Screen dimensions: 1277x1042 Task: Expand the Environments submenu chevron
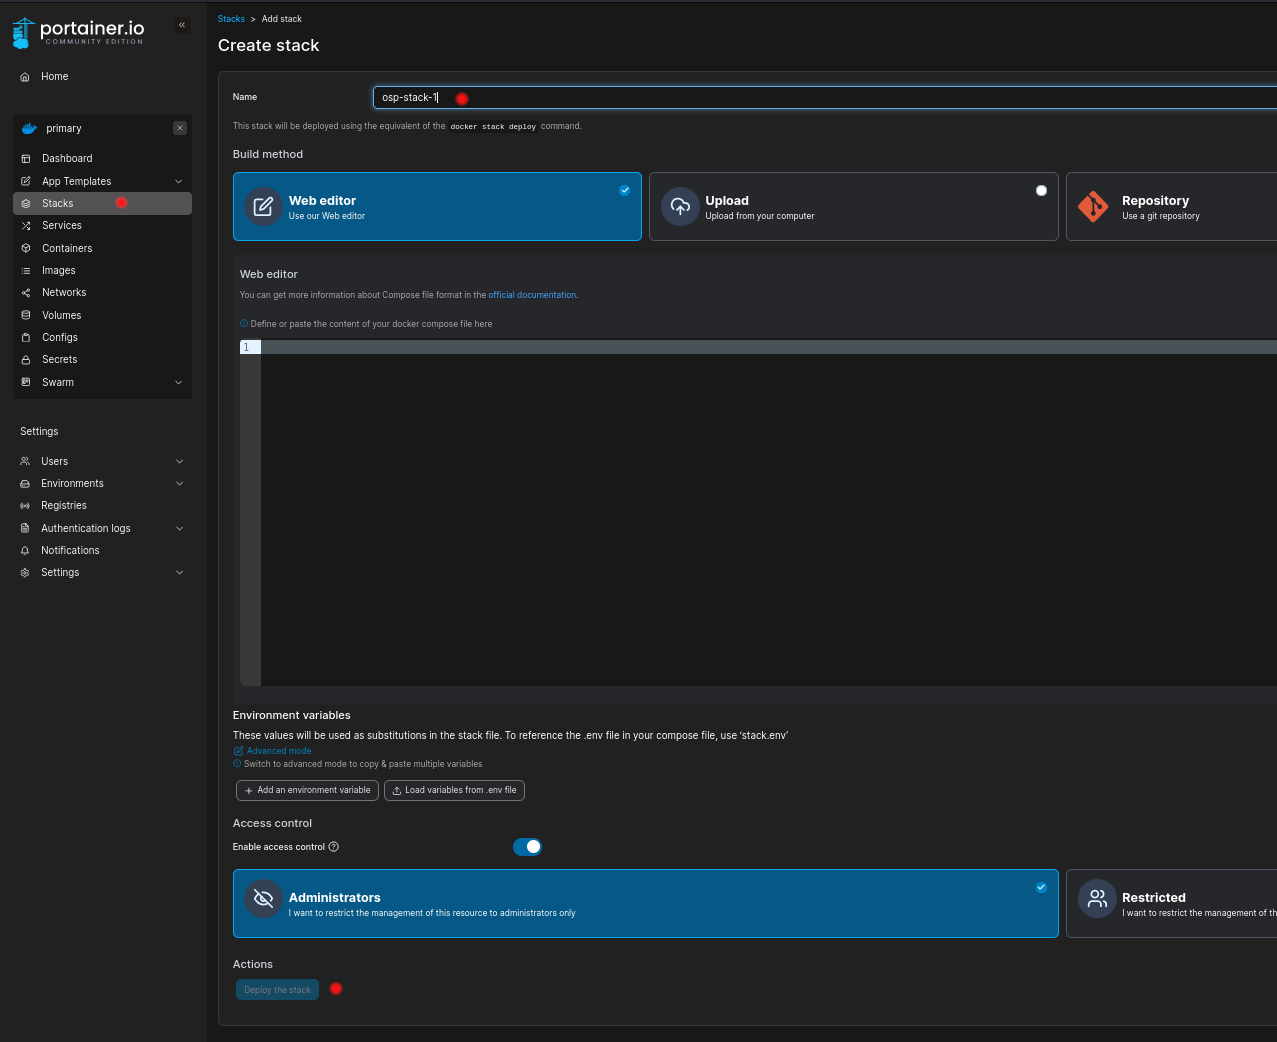coord(180,484)
